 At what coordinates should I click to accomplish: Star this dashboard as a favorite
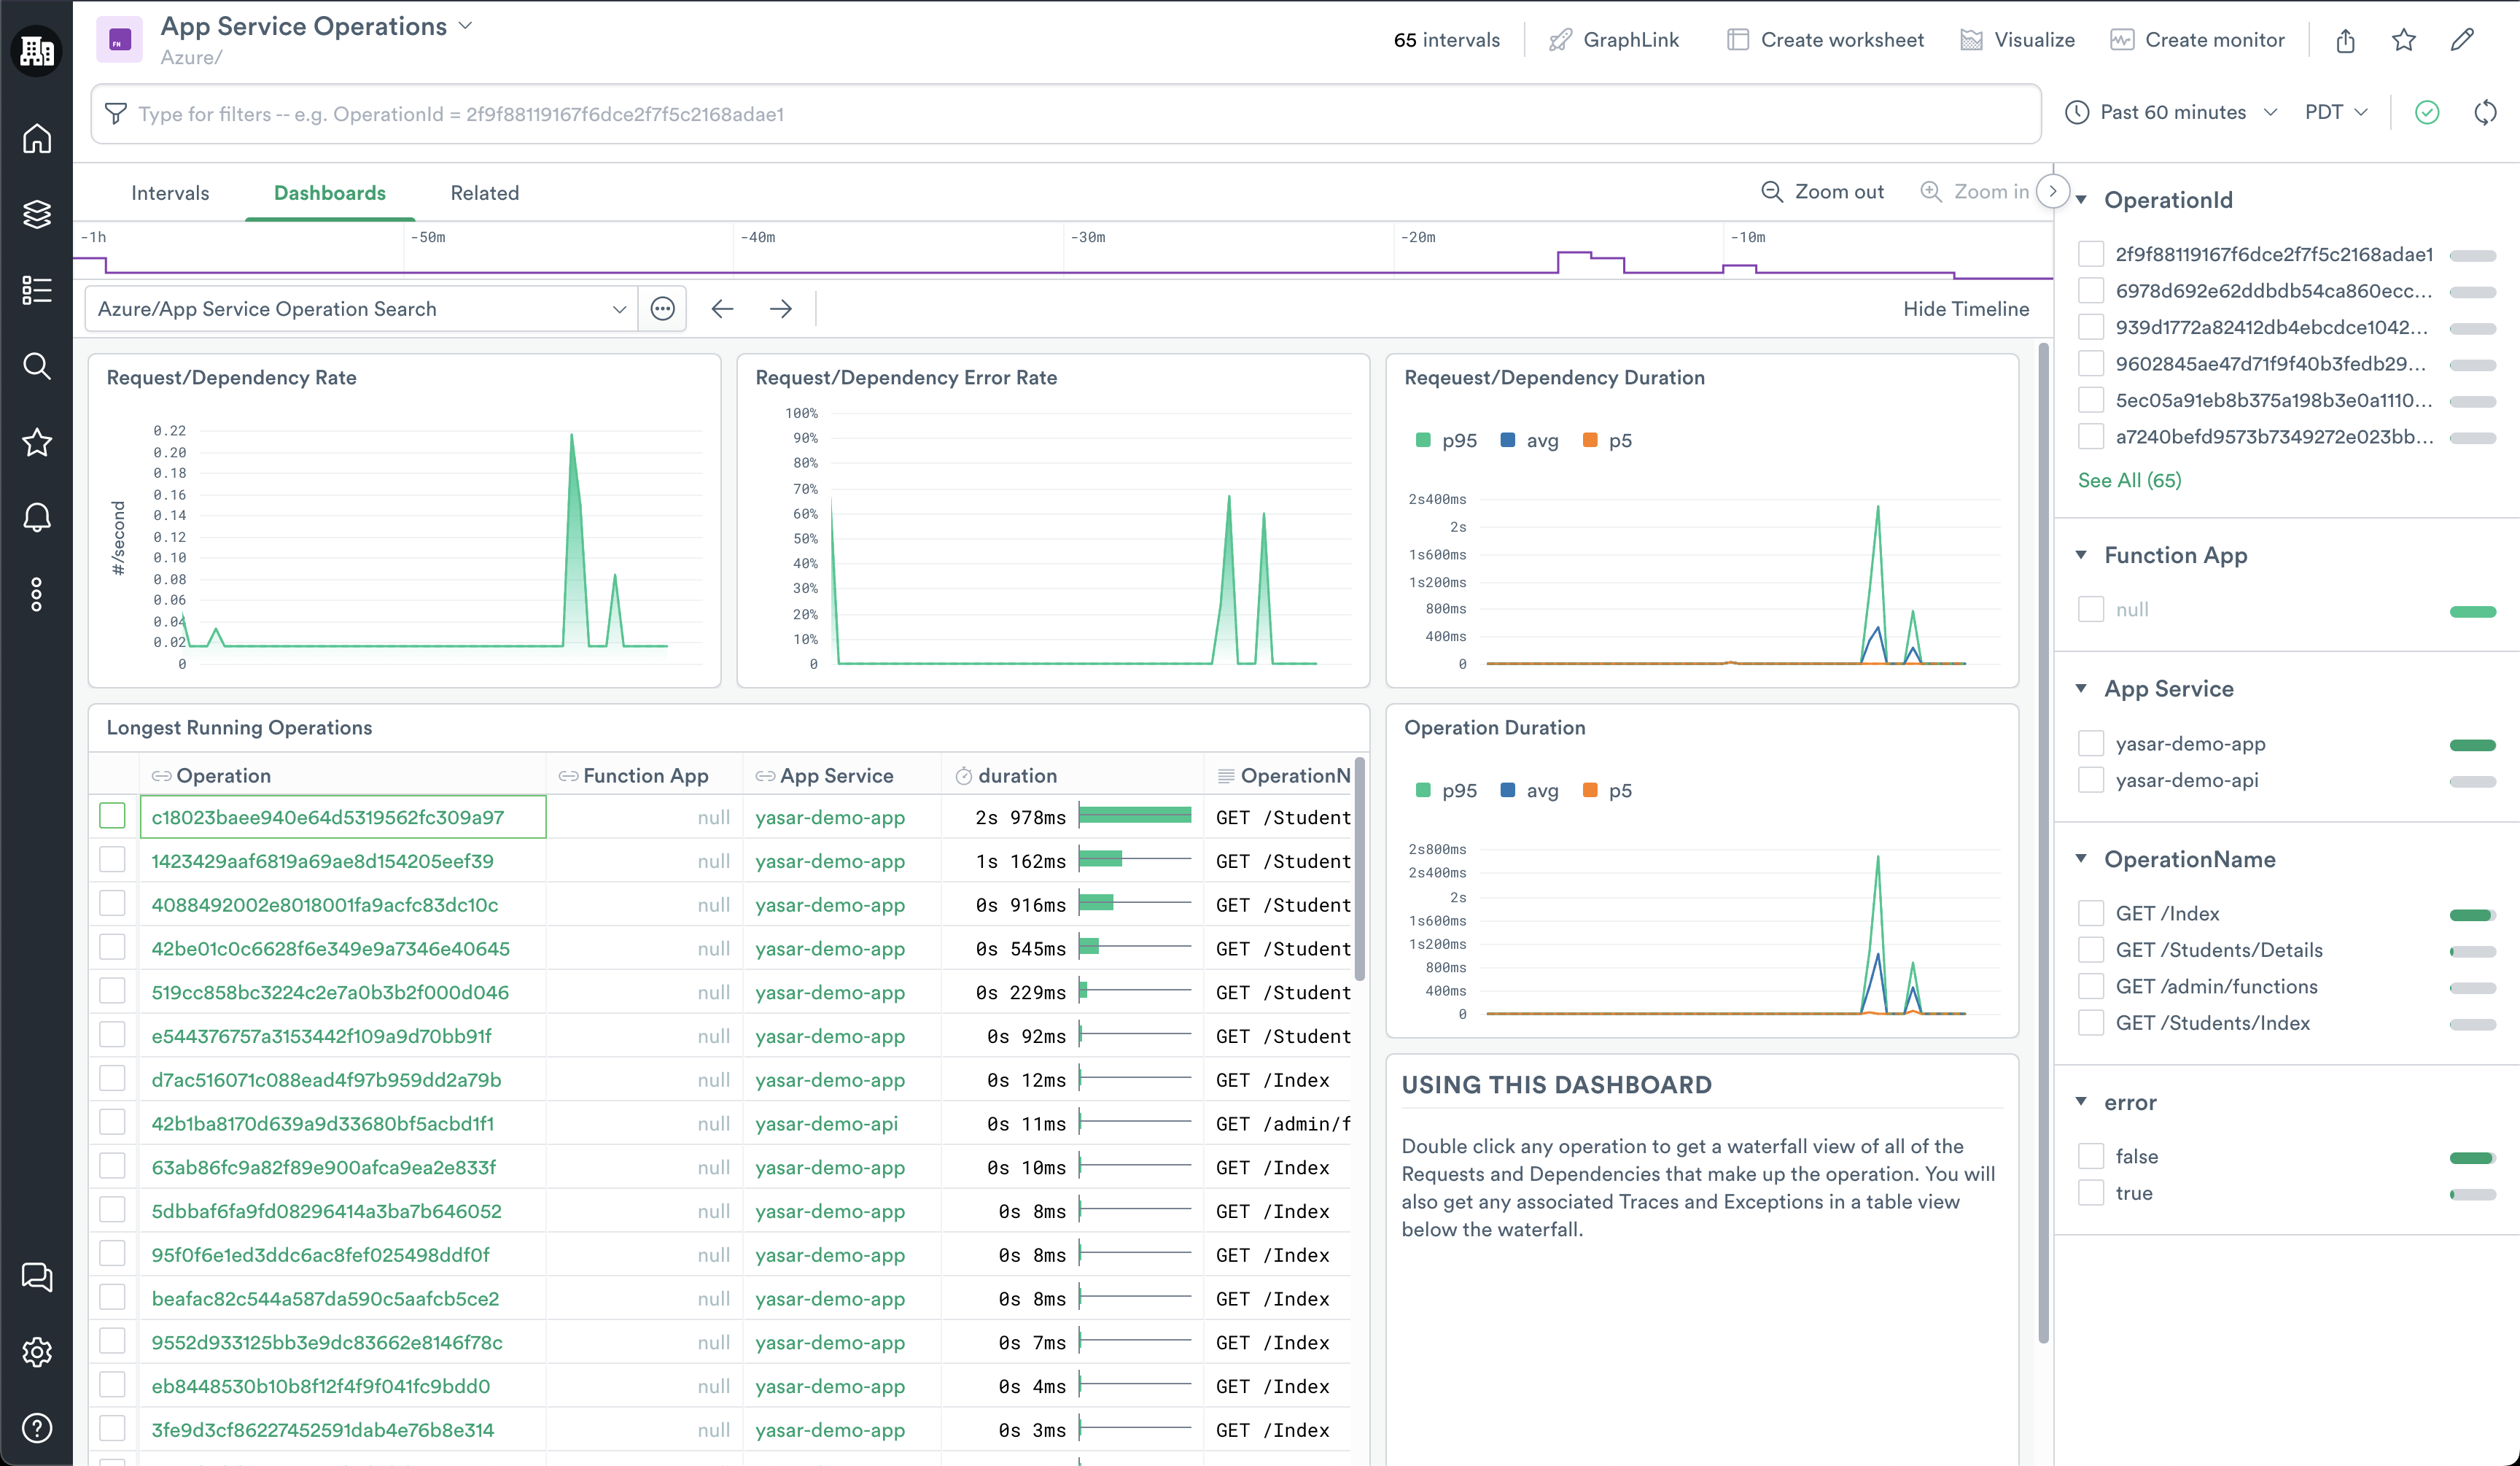pyautogui.click(x=2404, y=40)
